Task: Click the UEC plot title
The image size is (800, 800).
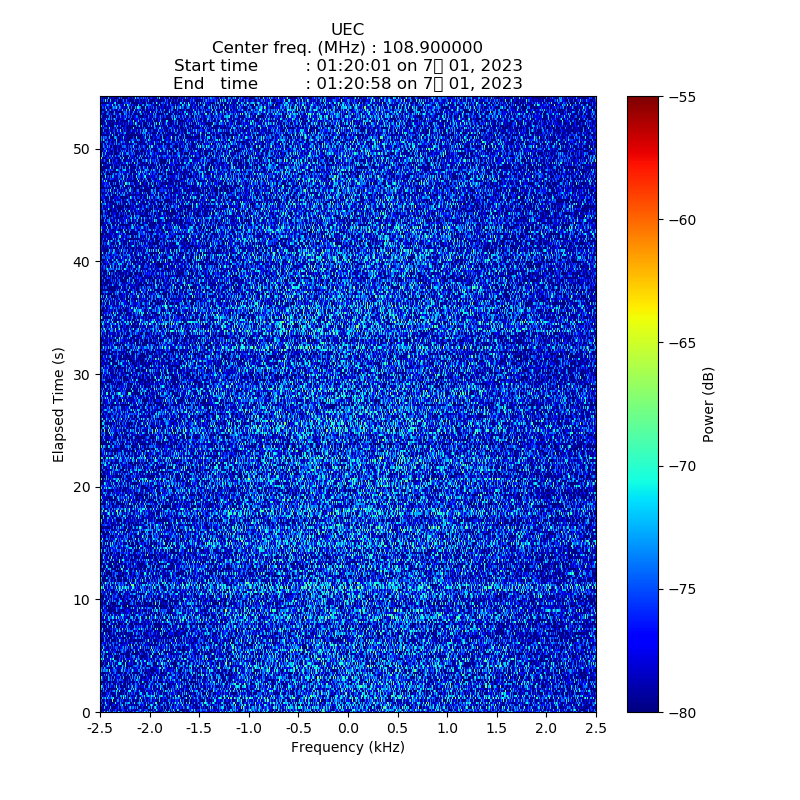Action: click(x=347, y=30)
